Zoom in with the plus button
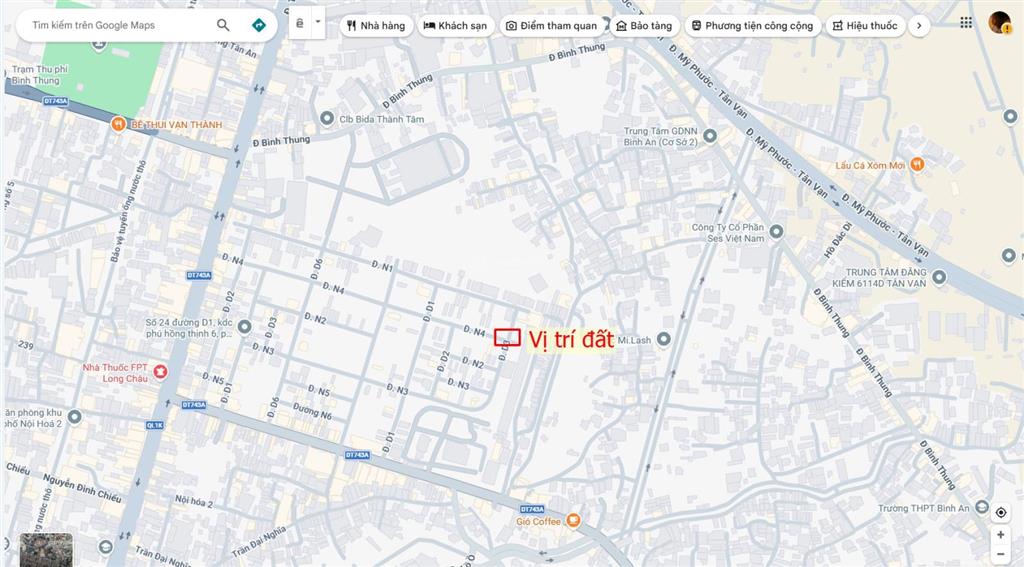Screen dimensions: 1024x567 click(x=1000, y=535)
